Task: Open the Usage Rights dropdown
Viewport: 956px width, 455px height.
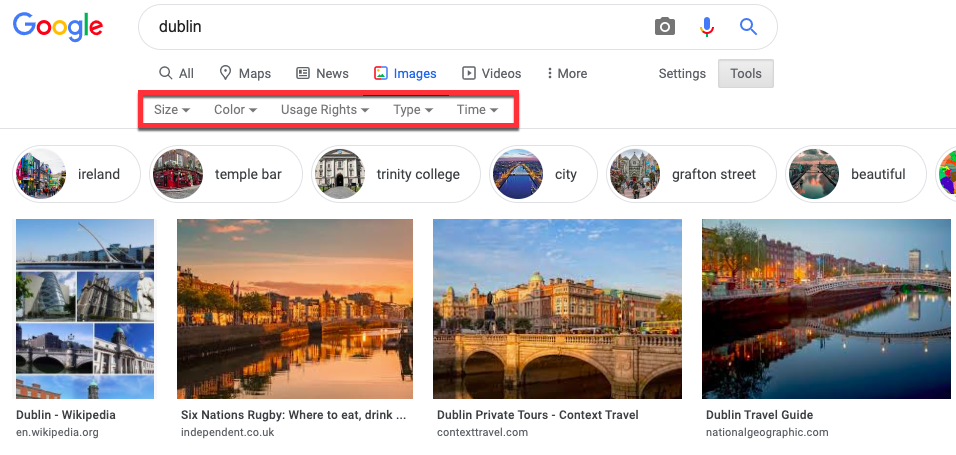Action: point(325,110)
